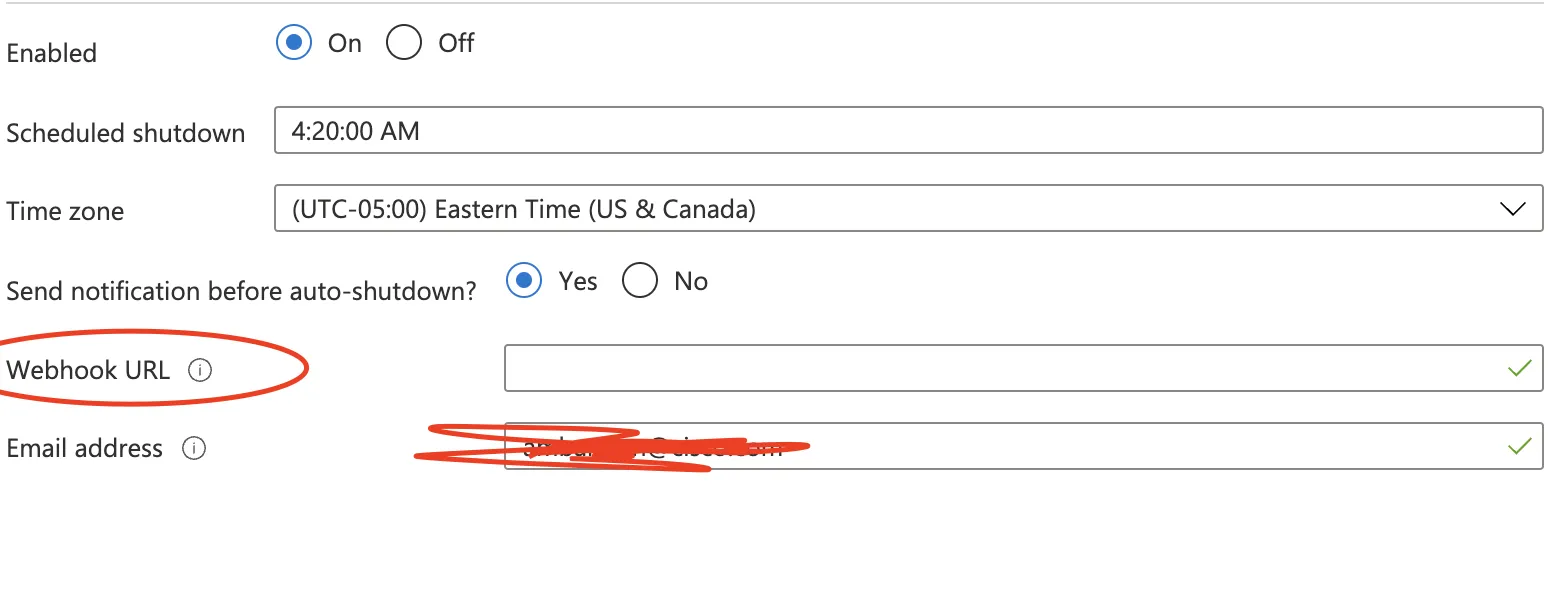Select the Enabled 'Off' radio button

404,43
